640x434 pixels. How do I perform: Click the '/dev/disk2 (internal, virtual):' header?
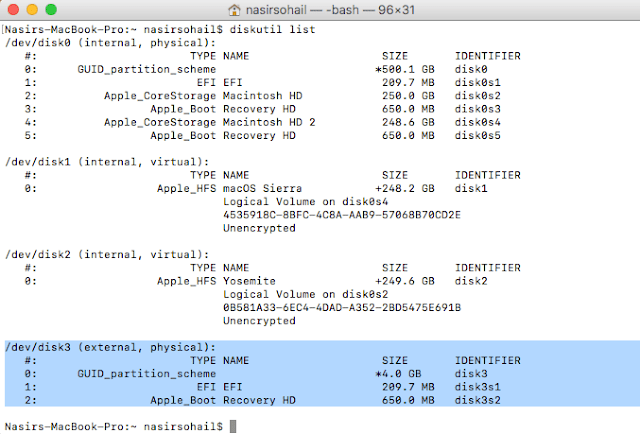point(107,255)
